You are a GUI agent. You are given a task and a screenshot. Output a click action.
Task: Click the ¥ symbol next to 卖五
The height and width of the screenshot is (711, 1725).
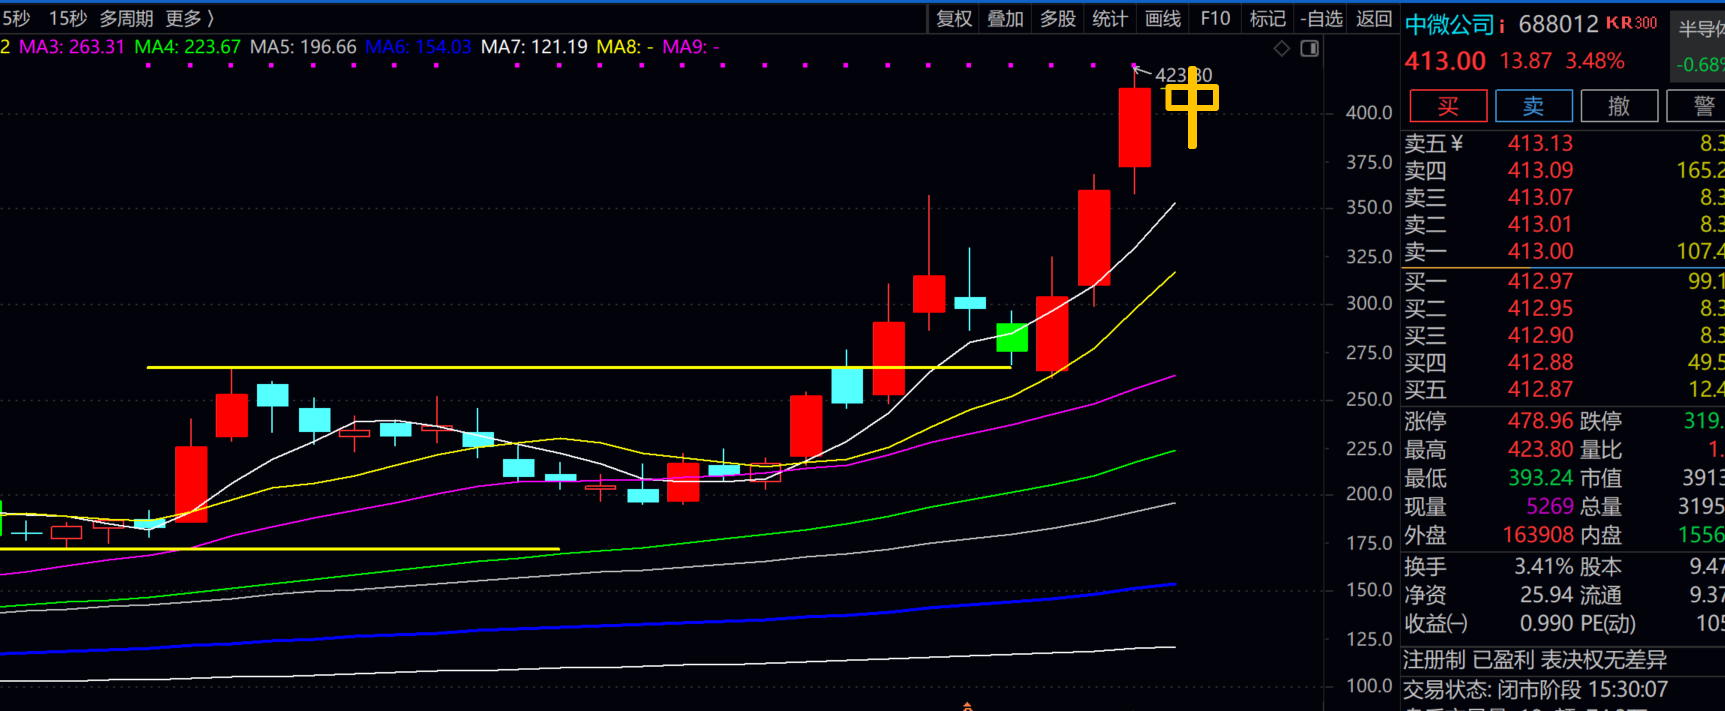pos(1456,143)
